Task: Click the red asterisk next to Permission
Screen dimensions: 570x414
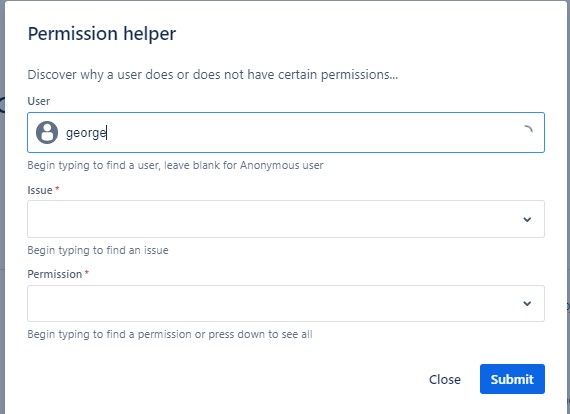Action: 87,272
